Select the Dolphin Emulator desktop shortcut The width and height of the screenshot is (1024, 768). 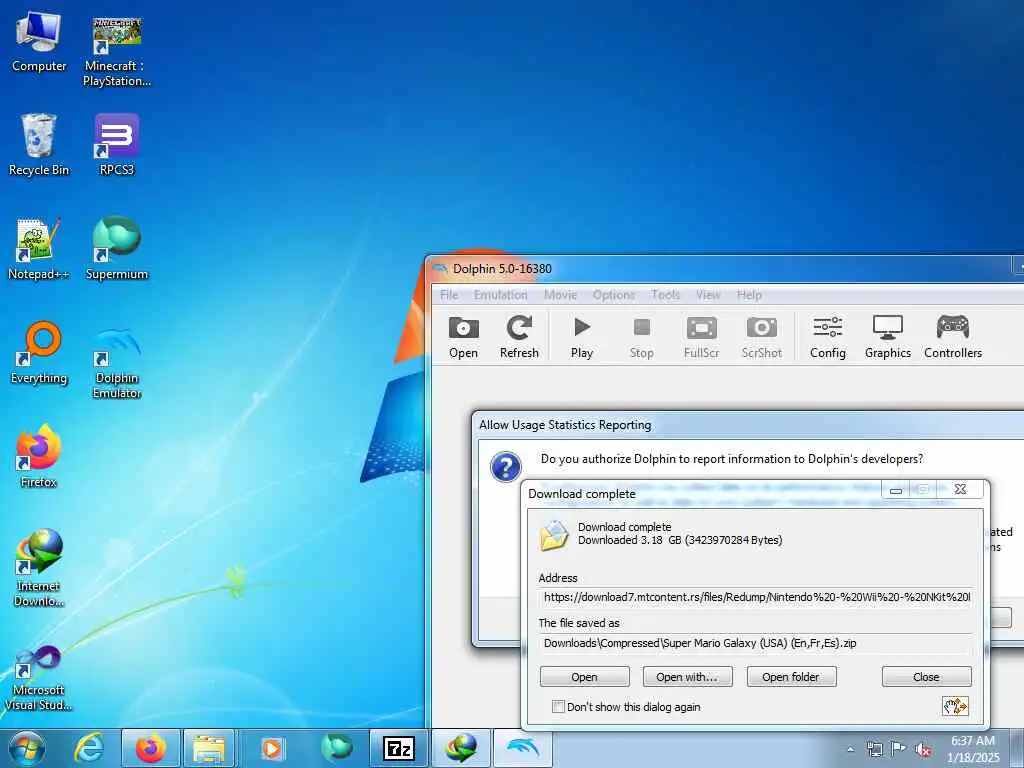(117, 362)
